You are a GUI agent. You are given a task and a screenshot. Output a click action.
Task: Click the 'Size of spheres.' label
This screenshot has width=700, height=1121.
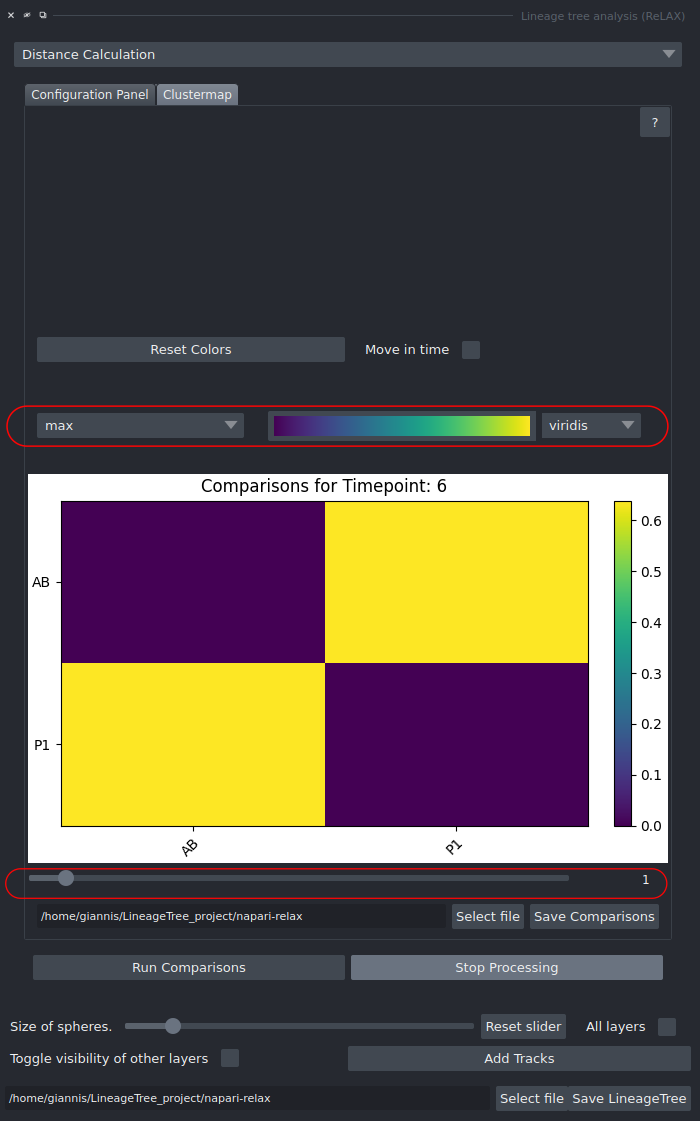point(61,1027)
